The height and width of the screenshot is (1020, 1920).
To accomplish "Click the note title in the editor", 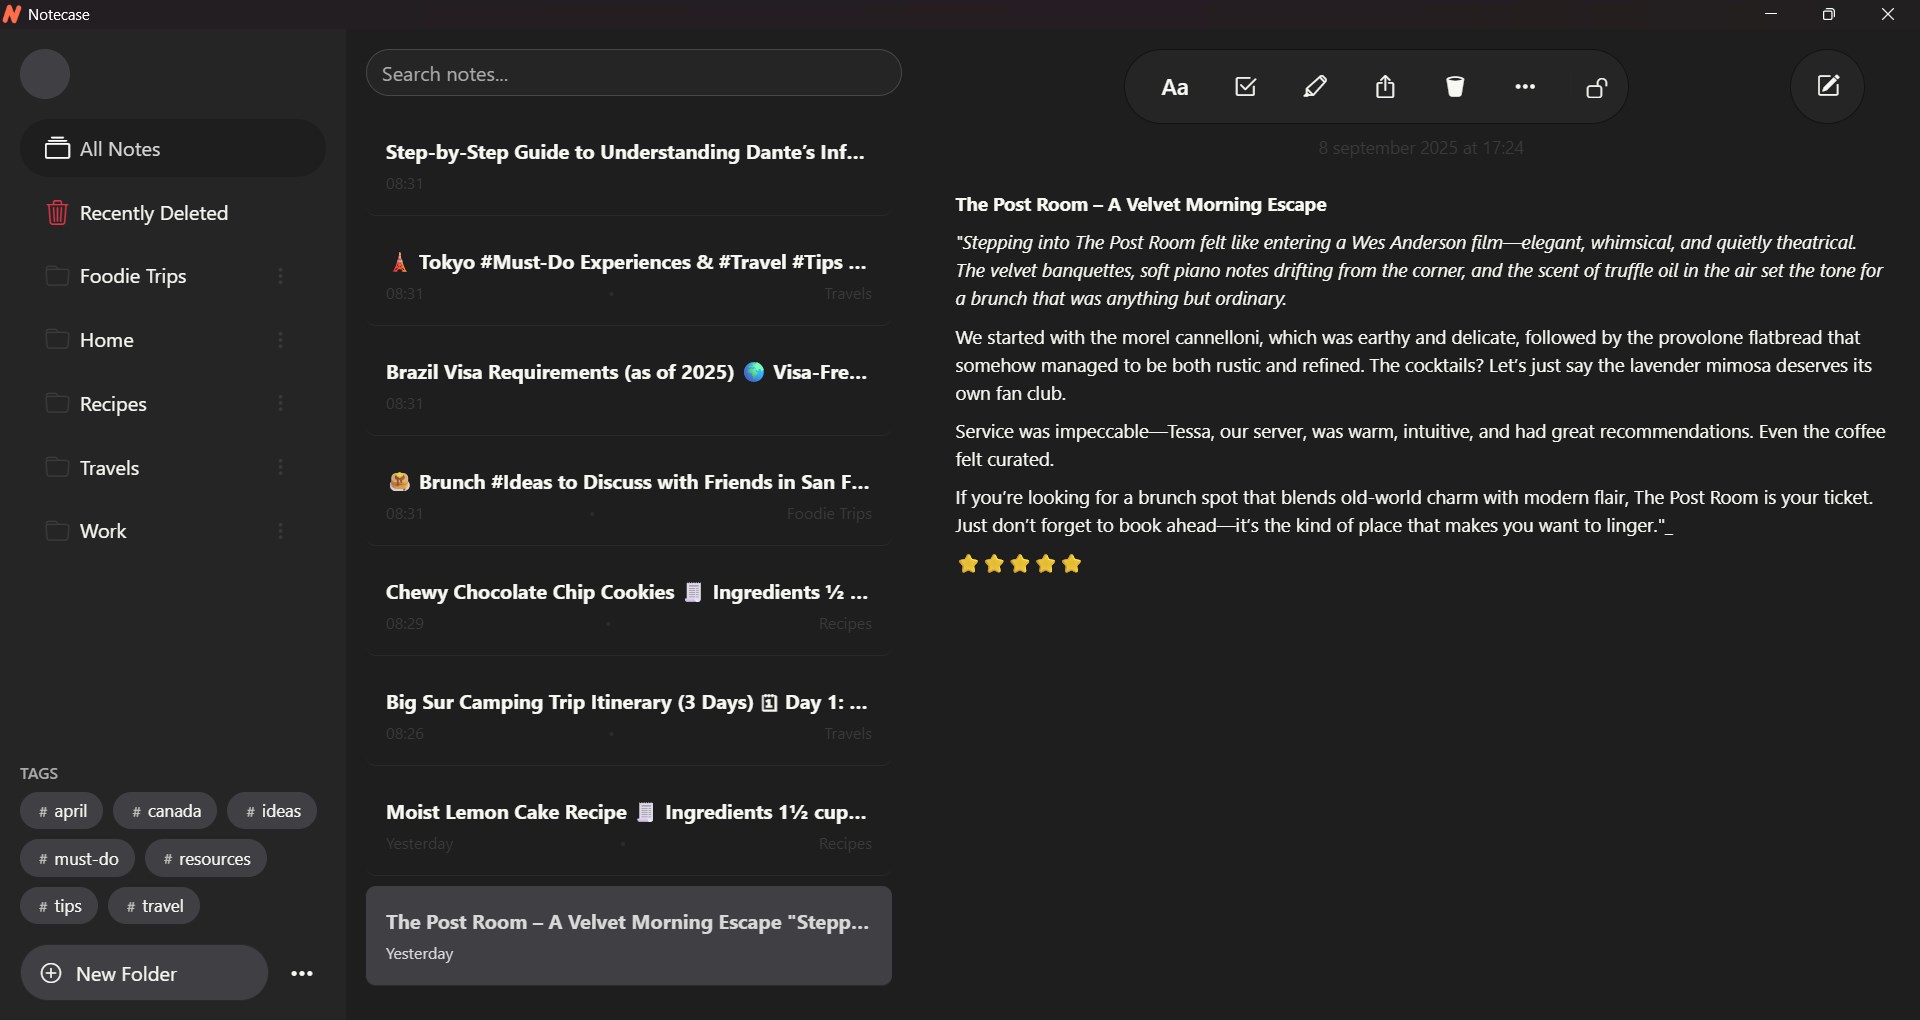I will pos(1141,204).
